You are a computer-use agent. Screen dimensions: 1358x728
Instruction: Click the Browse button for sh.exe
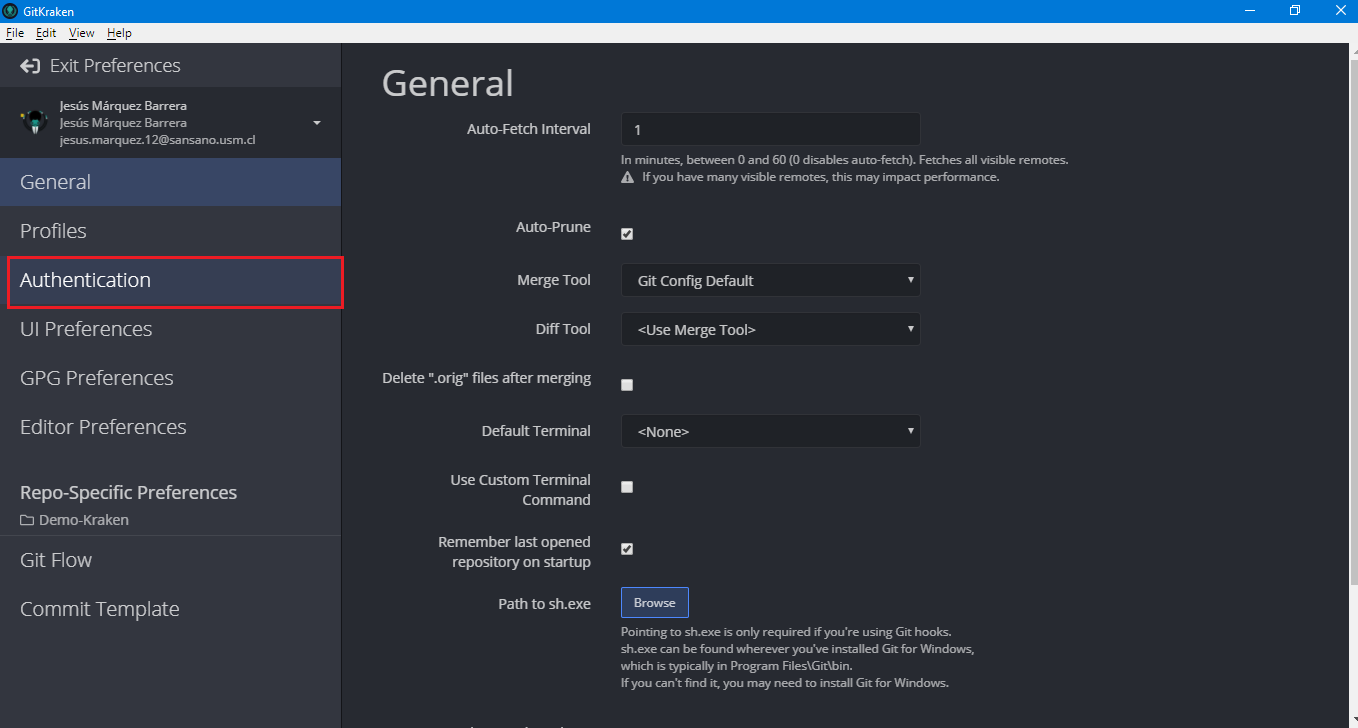[655, 603]
